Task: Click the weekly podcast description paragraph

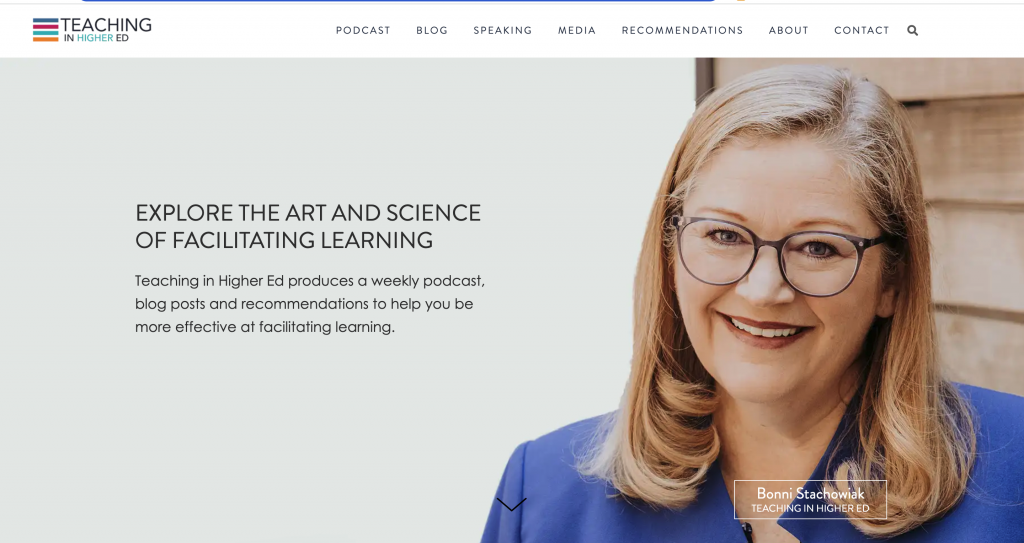Action: (x=310, y=304)
